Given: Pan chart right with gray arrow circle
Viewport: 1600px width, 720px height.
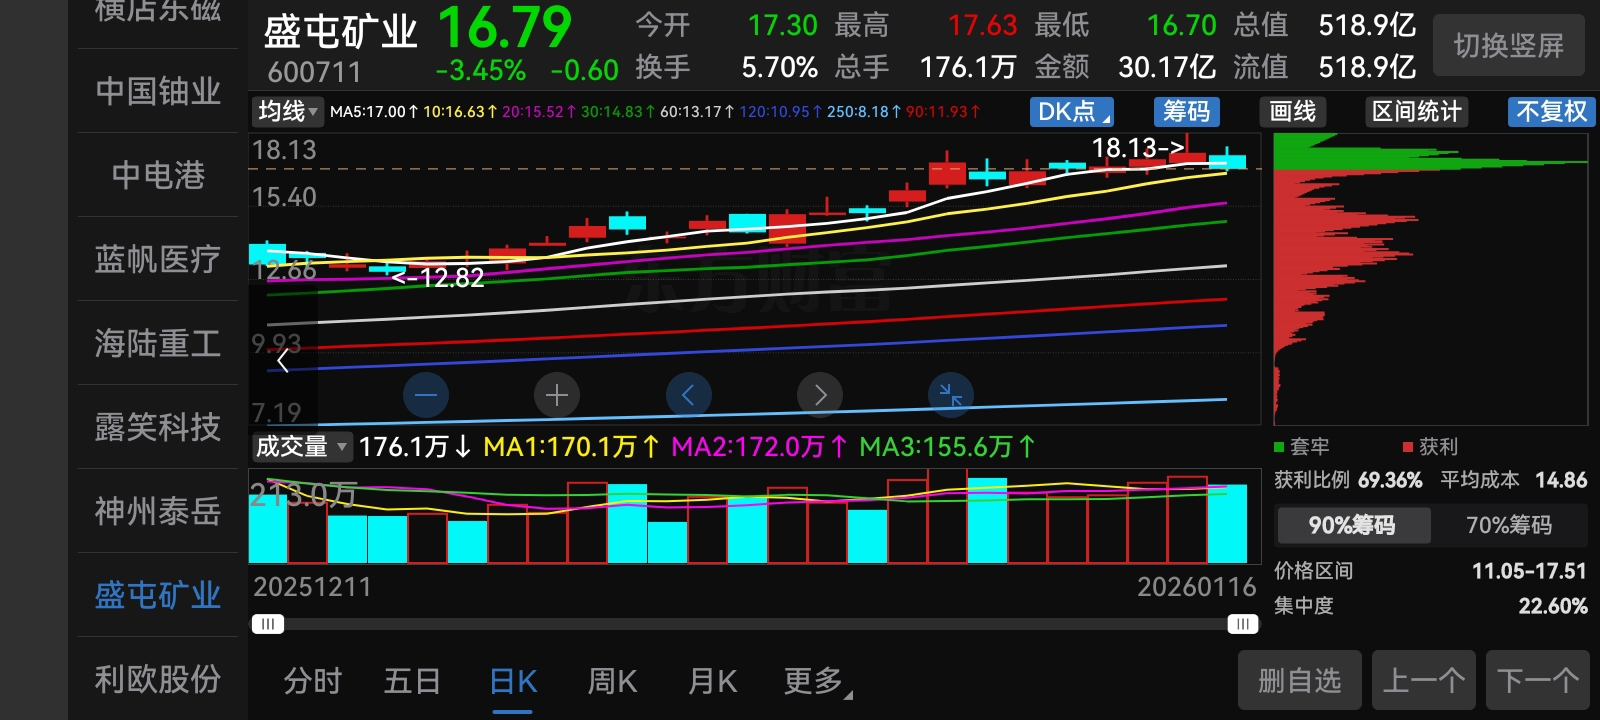Looking at the screenshot, I should coord(820,395).
